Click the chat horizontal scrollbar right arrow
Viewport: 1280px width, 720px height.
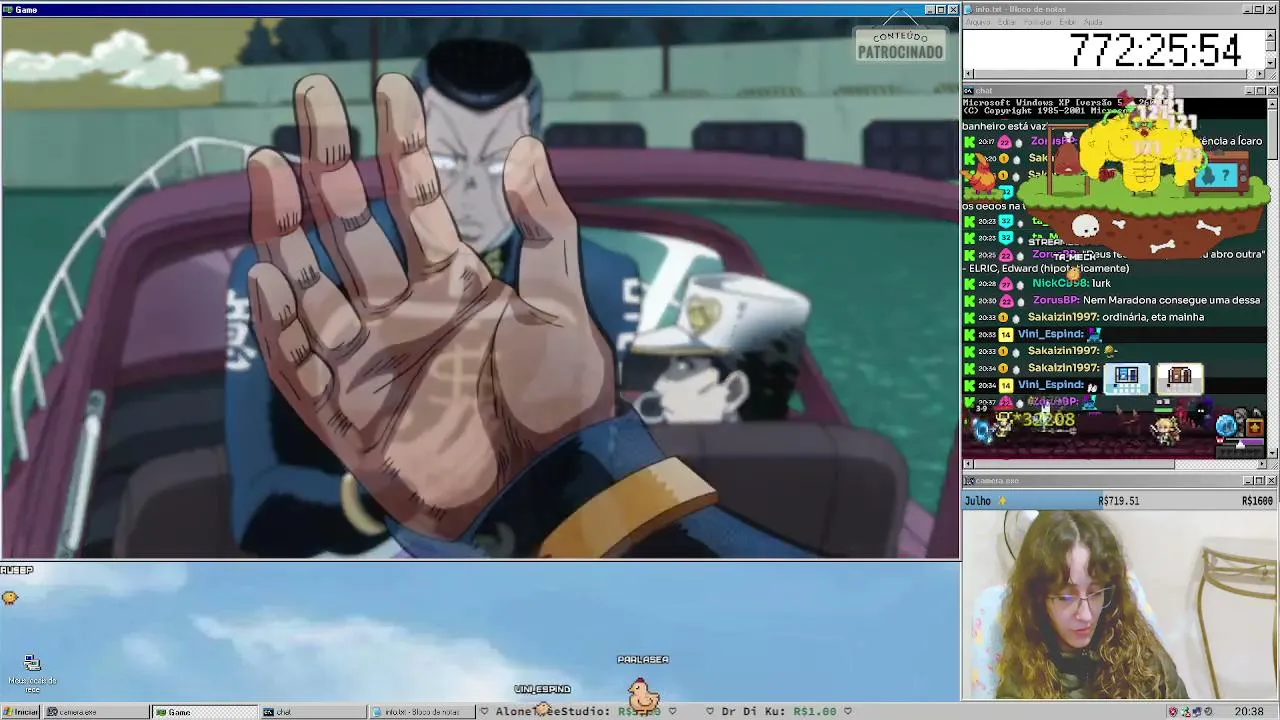[x=1260, y=464]
